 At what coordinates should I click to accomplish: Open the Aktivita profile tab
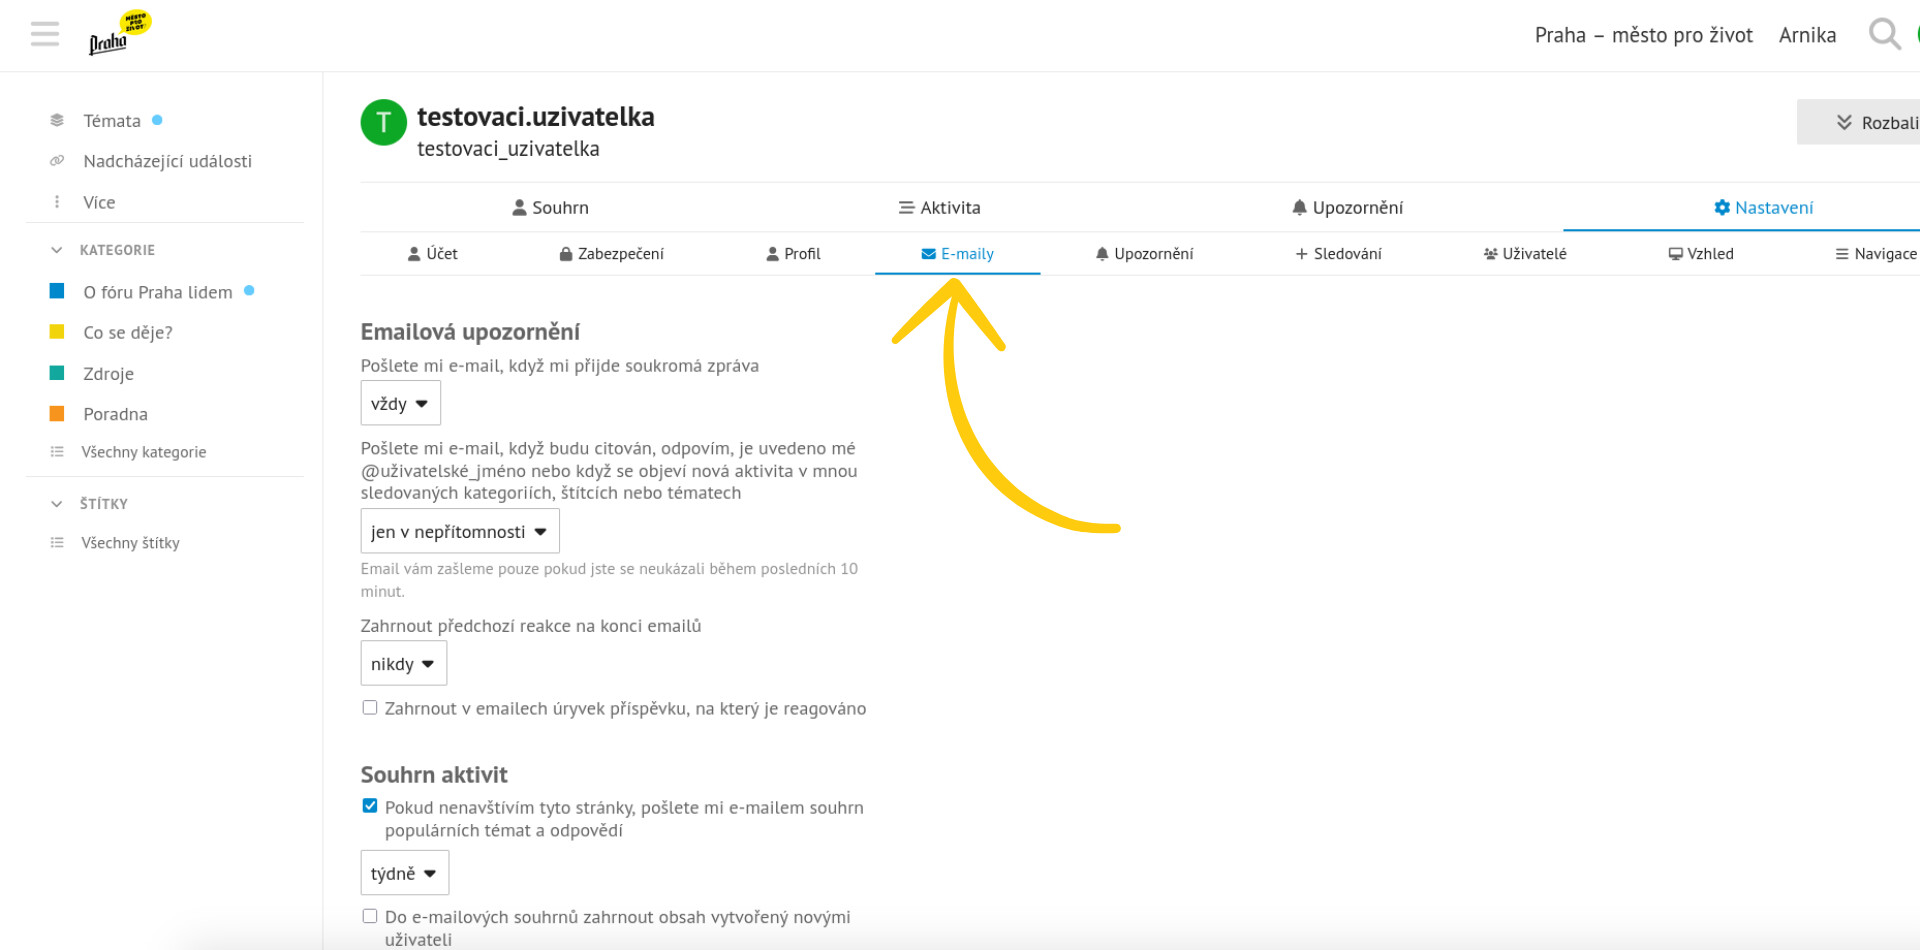[x=939, y=208]
